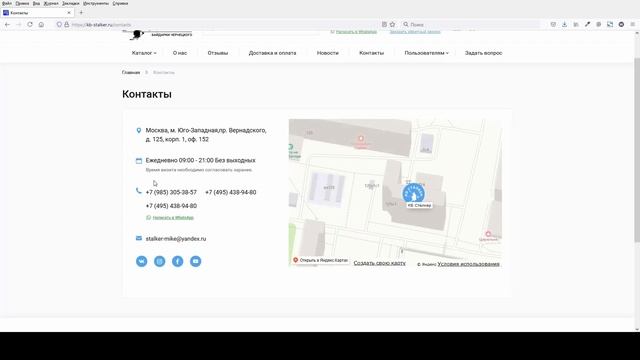640x360 pixels.
Task: Open the Новости page
Action: [x=328, y=53]
